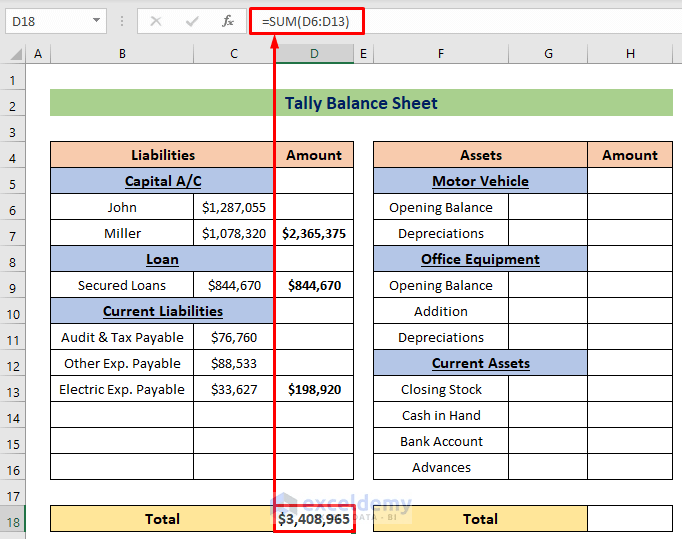The height and width of the screenshot is (539, 682).
Task: Select the Bank Account cell
Action: point(441,441)
